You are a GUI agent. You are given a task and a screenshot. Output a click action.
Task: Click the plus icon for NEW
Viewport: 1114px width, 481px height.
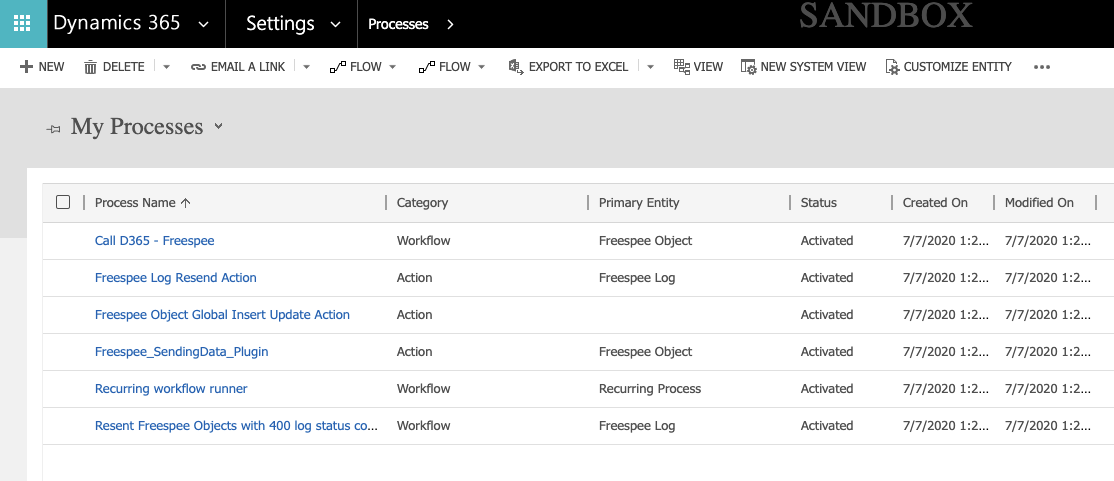click(26, 67)
